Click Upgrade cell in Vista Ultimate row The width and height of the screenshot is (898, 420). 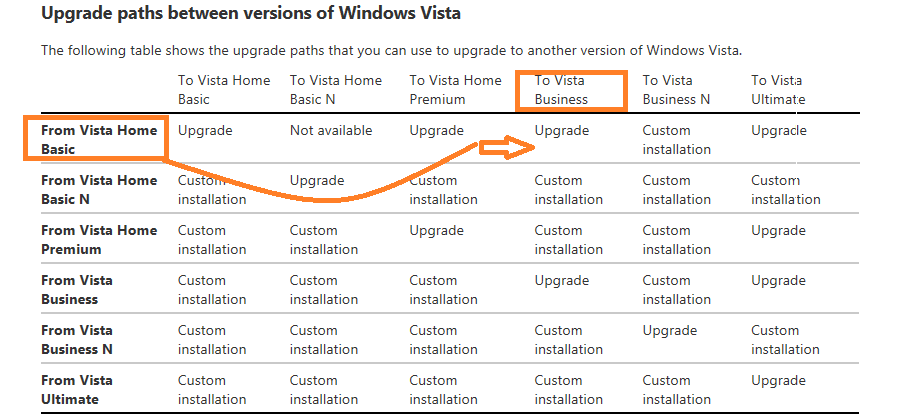pos(778,380)
